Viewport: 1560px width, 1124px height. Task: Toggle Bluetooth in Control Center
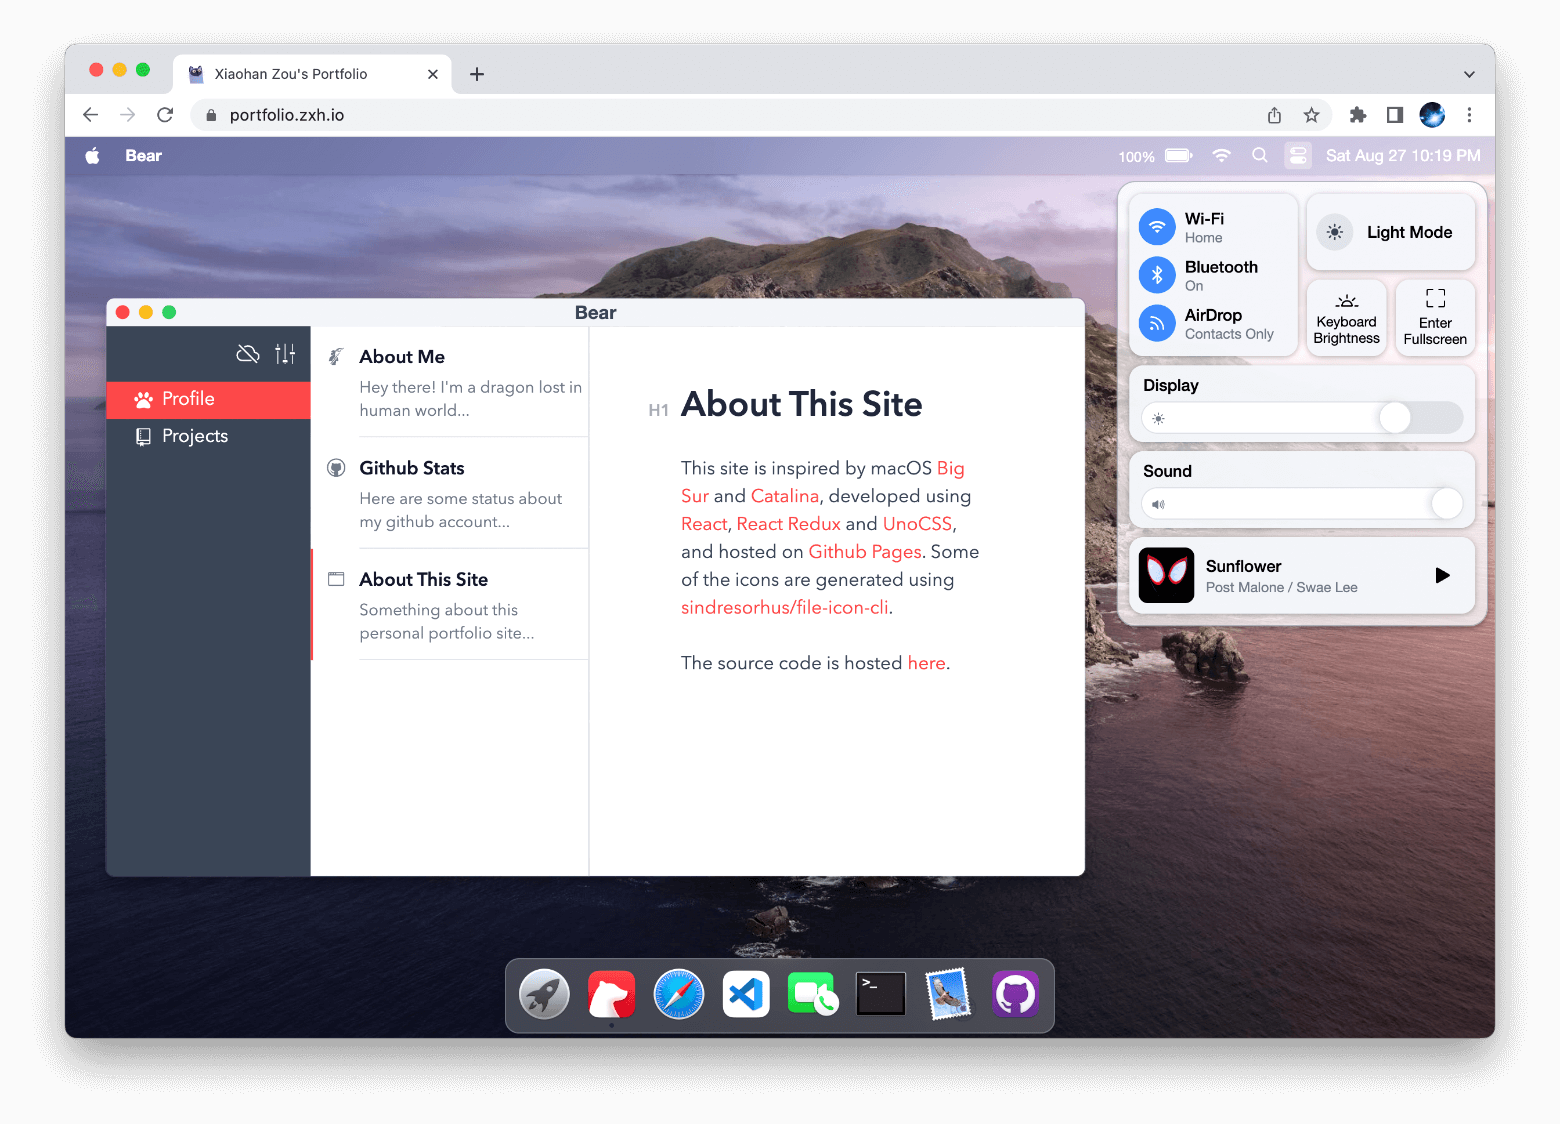click(1157, 275)
